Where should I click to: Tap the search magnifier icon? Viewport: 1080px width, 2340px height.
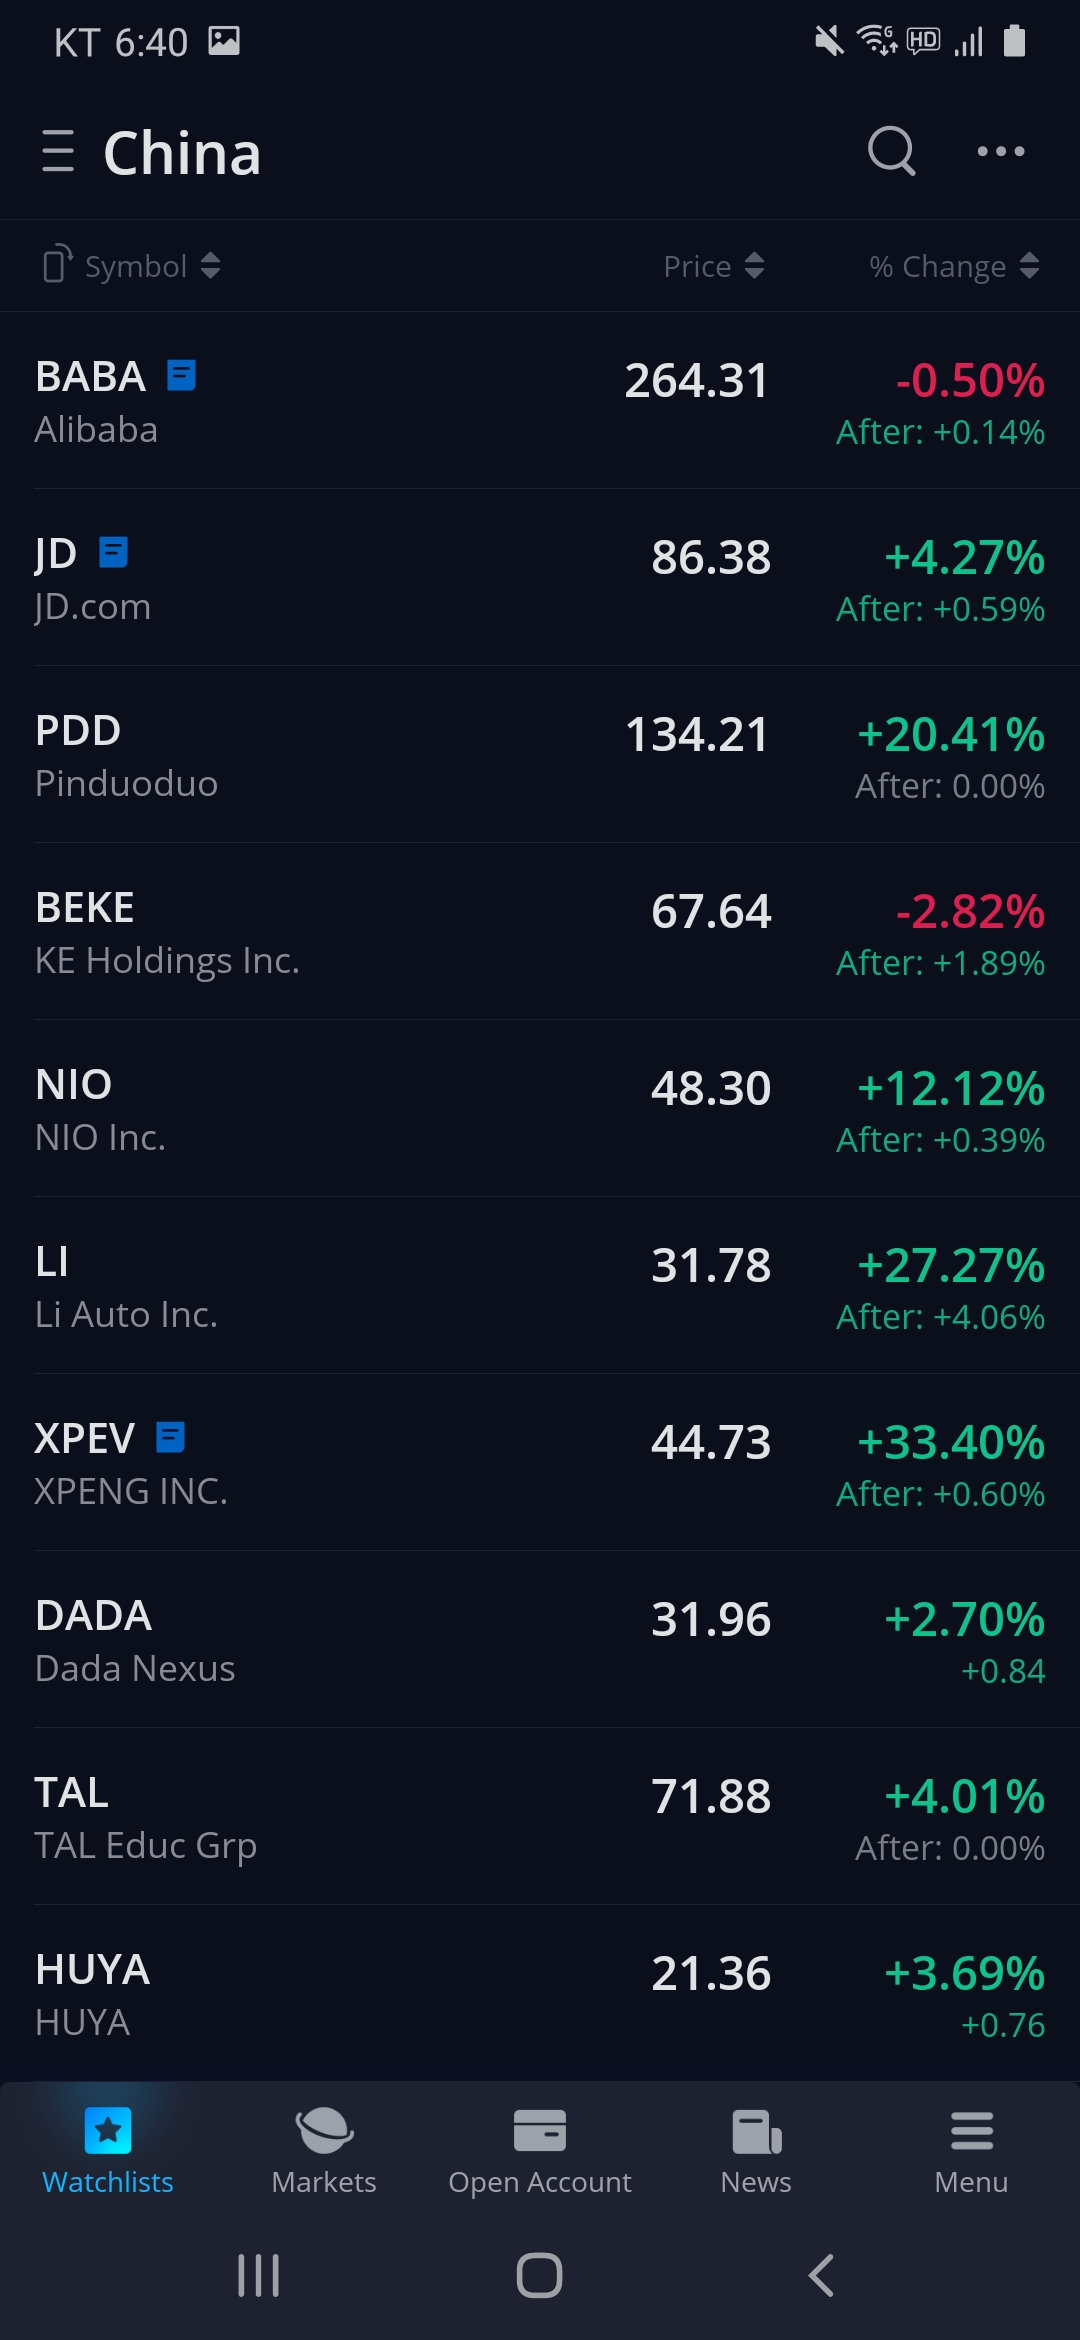891,151
